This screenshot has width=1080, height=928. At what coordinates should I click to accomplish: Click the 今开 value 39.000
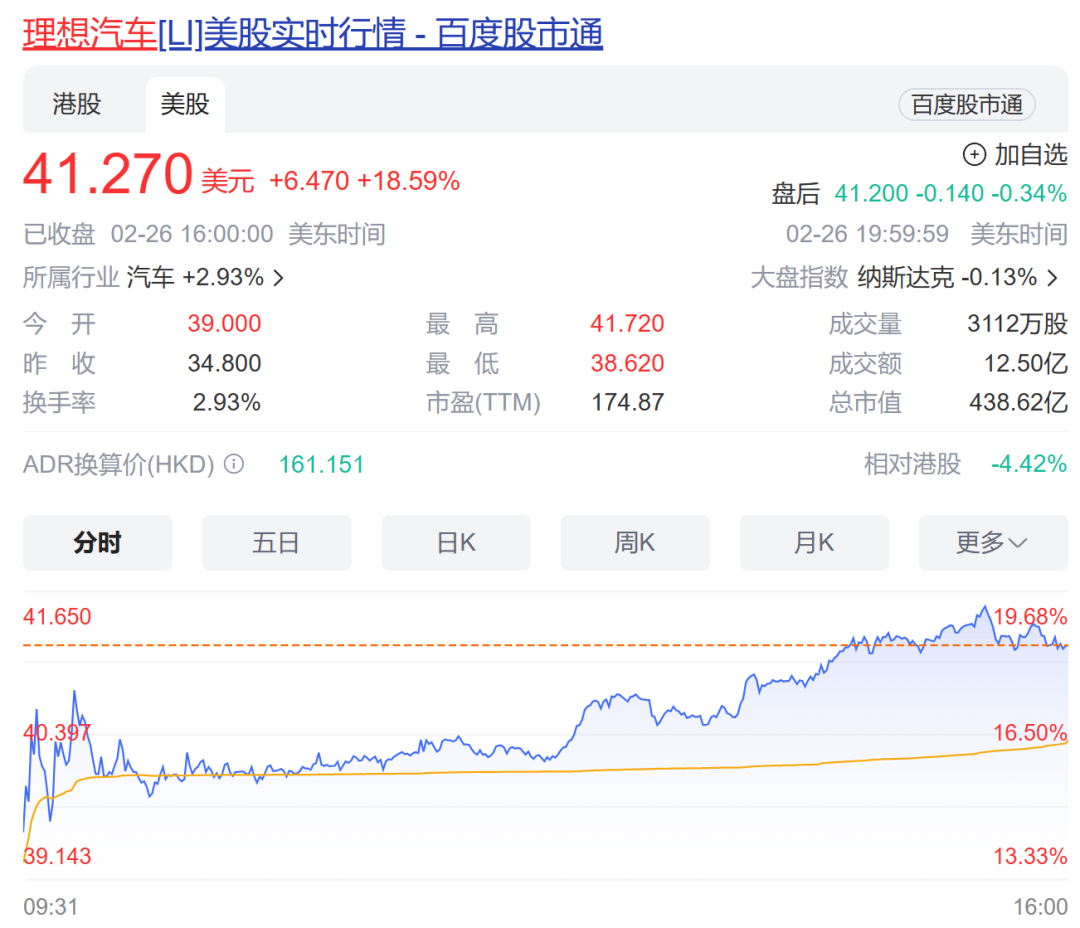[x=225, y=324]
